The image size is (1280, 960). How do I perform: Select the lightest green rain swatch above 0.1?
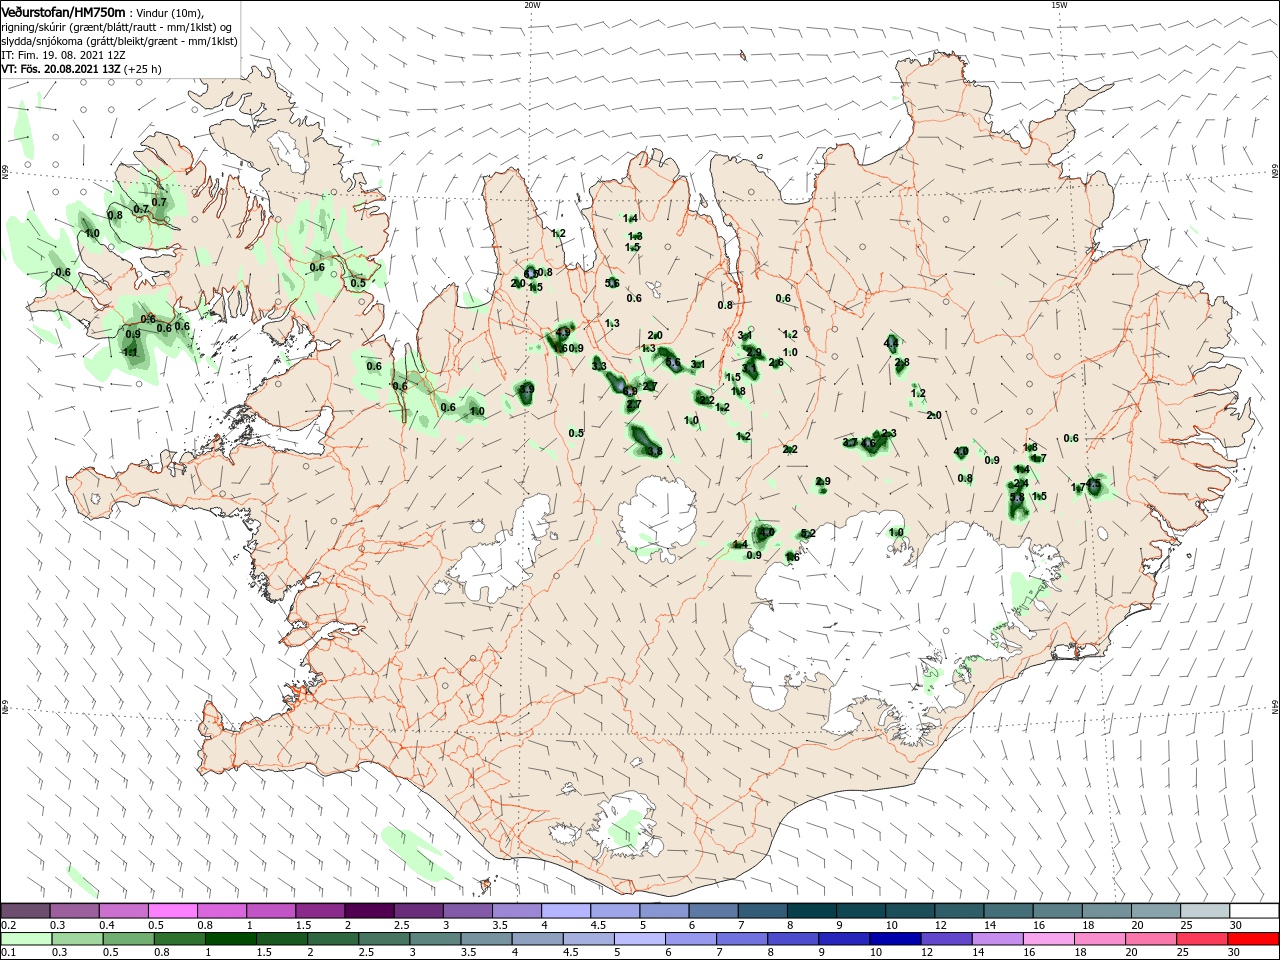pyautogui.click(x=26, y=939)
